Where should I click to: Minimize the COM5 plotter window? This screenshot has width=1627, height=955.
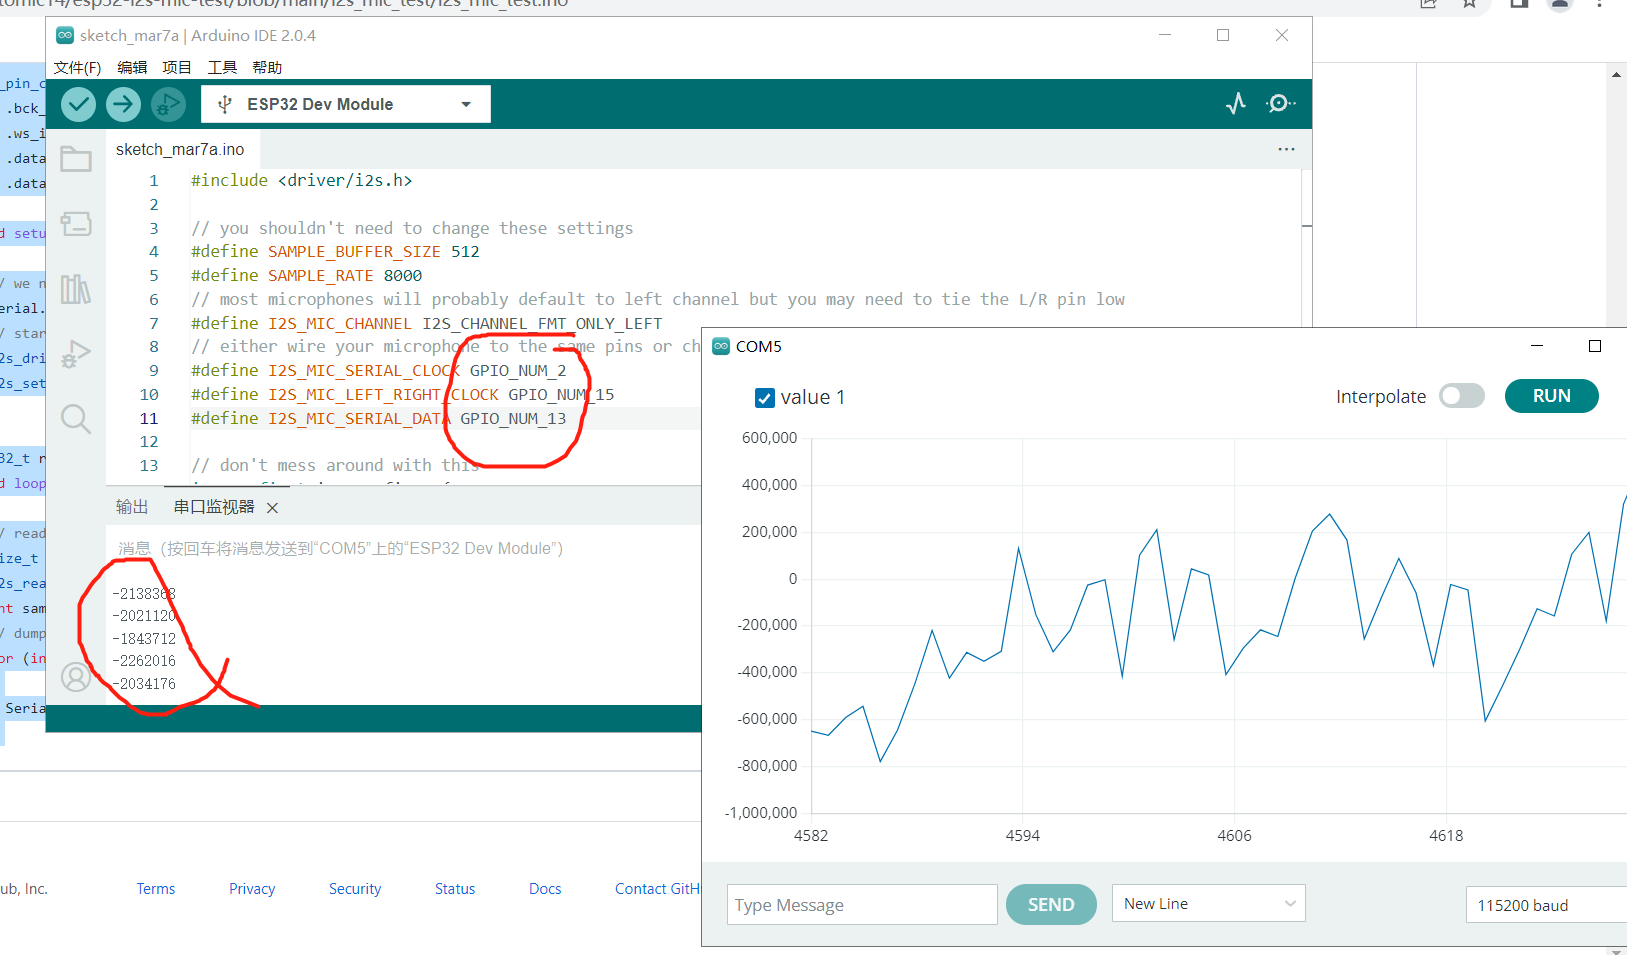click(x=1537, y=346)
